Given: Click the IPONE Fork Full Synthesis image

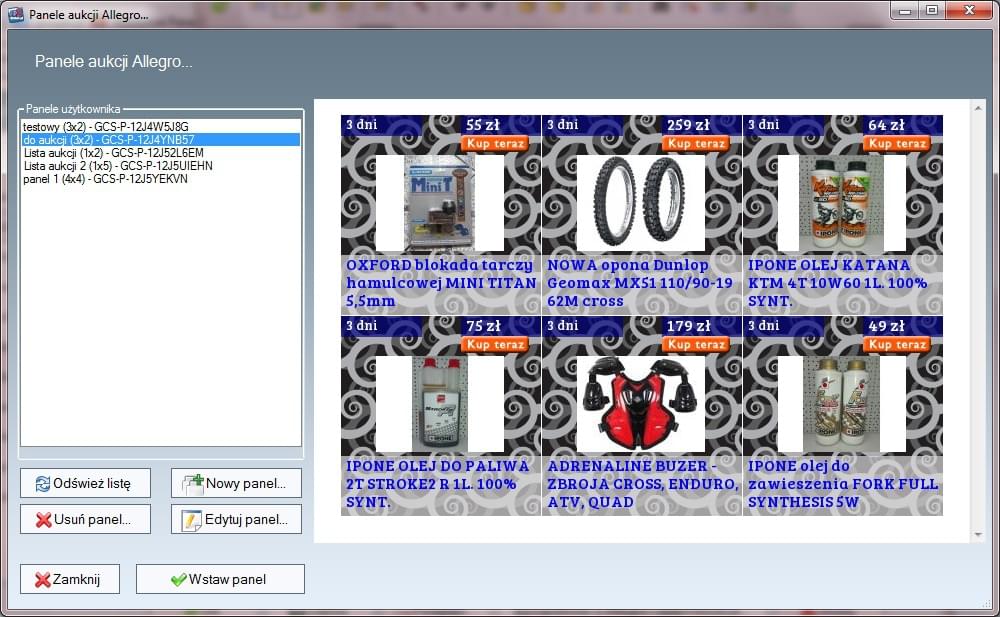Looking at the screenshot, I should pyautogui.click(x=842, y=404).
